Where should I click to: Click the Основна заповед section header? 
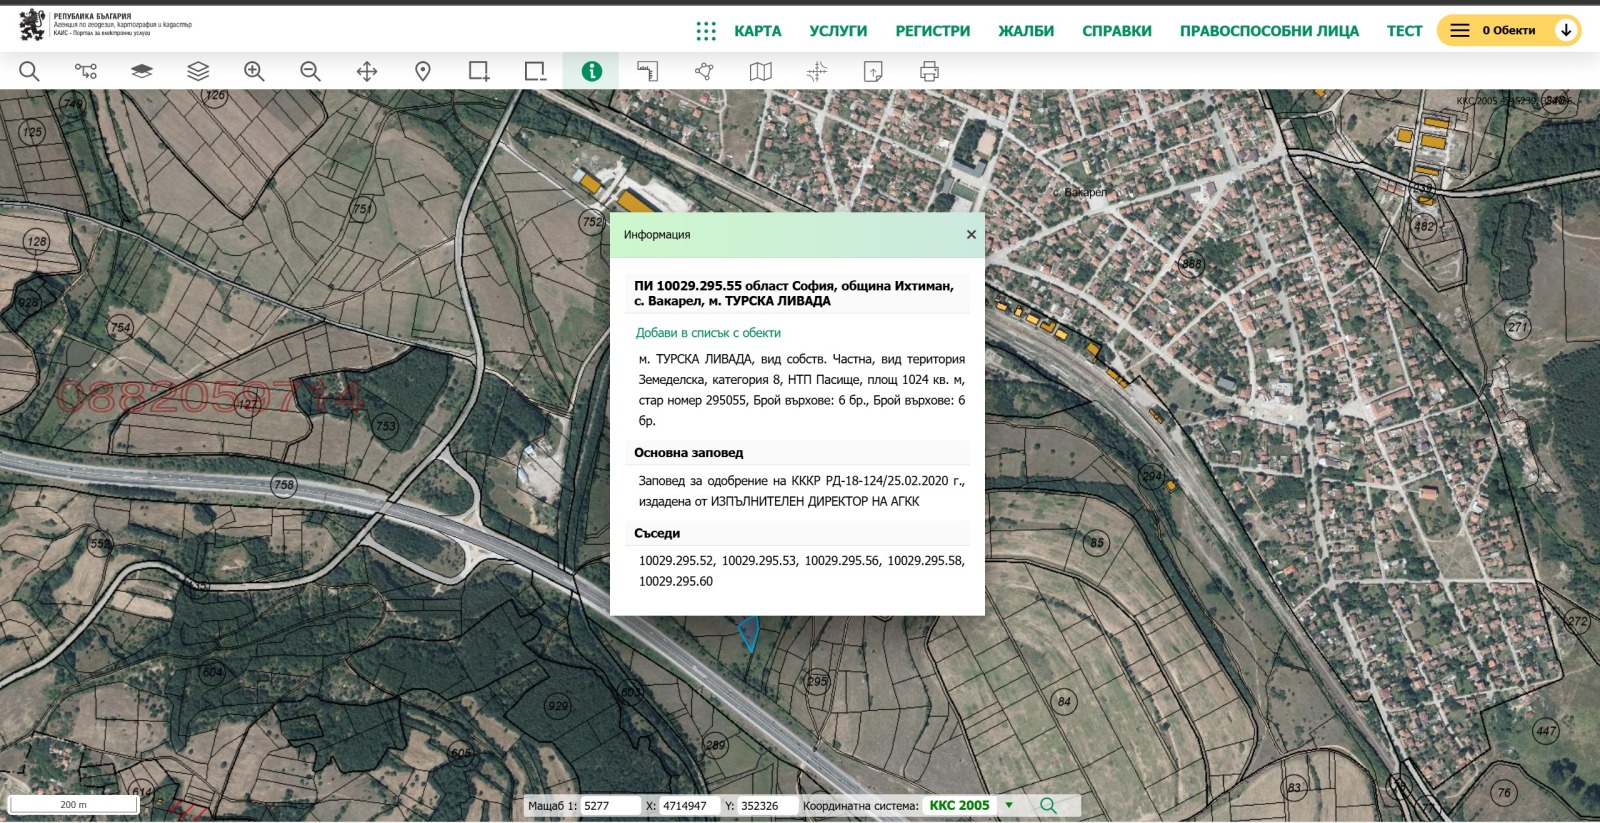pyautogui.click(x=797, y=453)
